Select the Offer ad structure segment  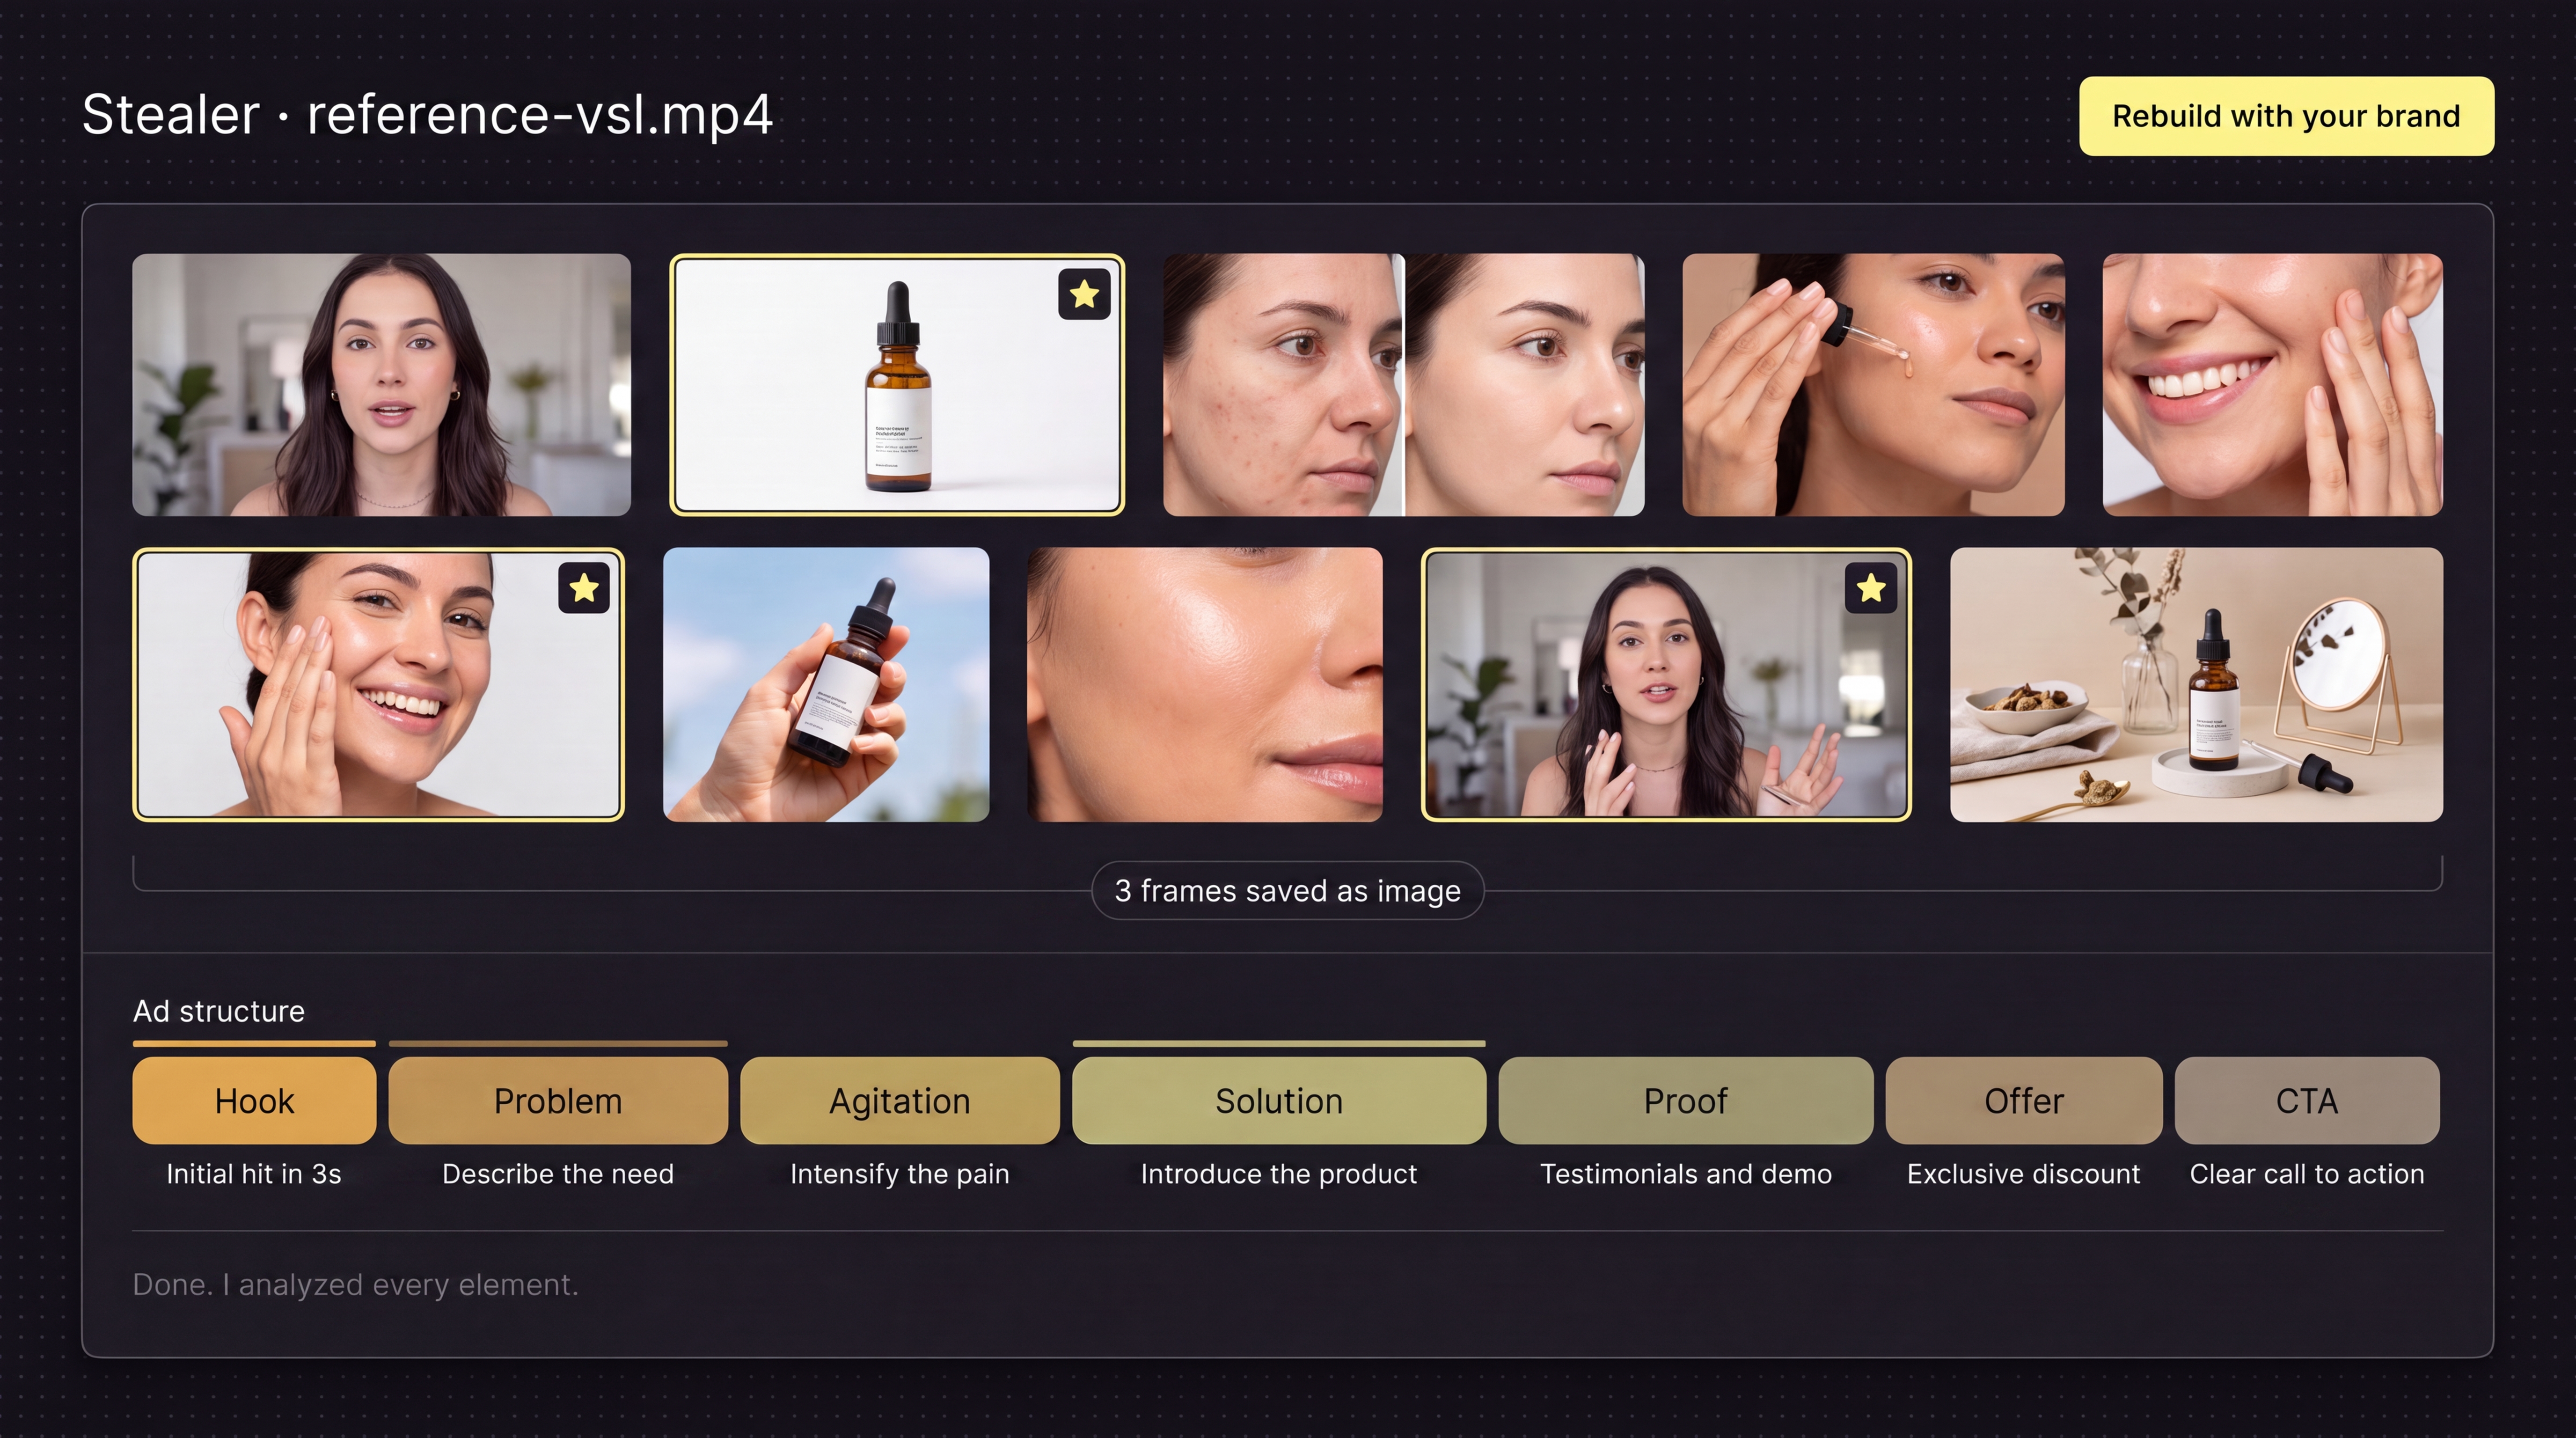pyautogui.click(x=2024, y=1101)
